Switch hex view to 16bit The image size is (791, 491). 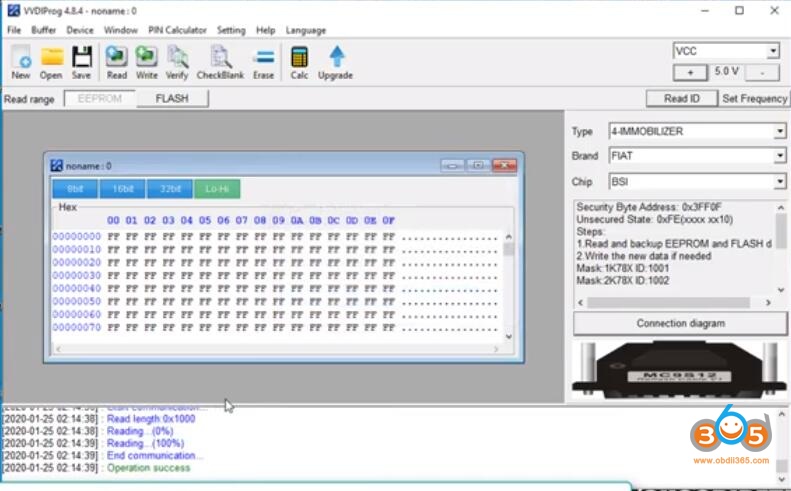point(123,189)
